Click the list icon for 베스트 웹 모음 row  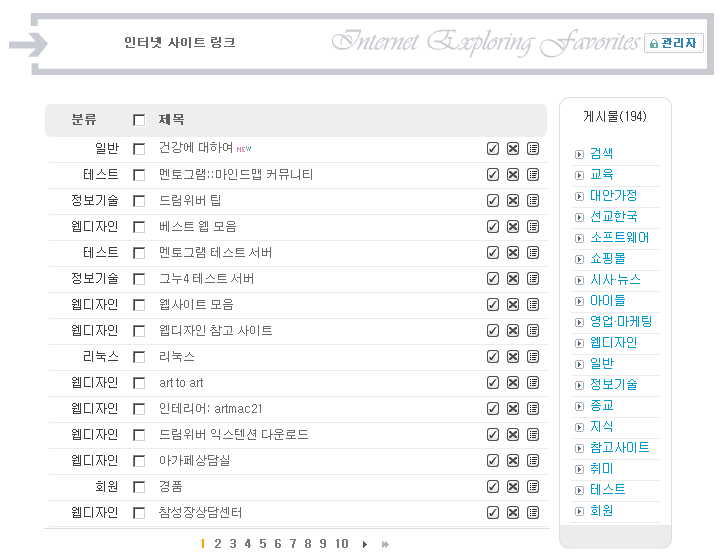click(x=532, y=226)
